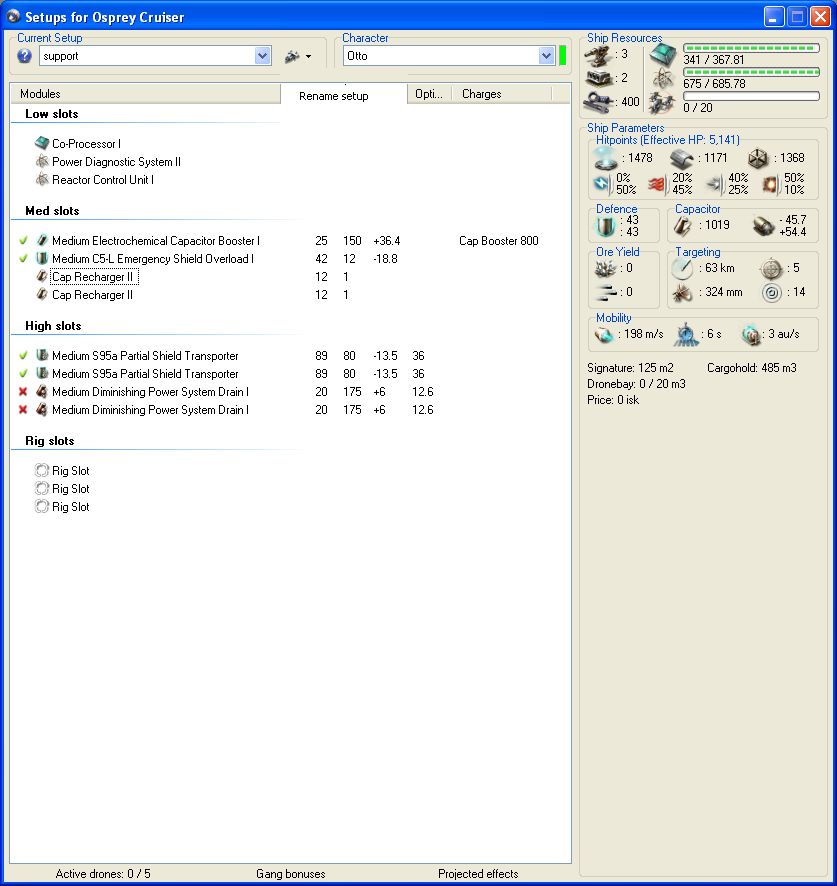Open Gang bonuses in the status bar
This screenshot has height=886, width=837.
290,874
